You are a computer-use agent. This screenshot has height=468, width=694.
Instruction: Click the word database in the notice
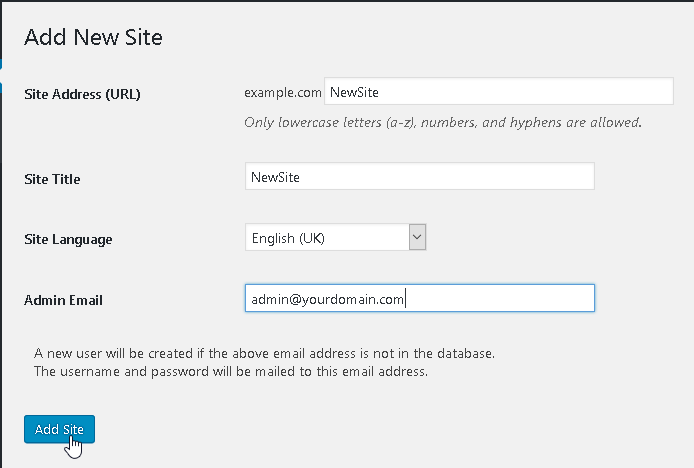click(x=465, y=353)
